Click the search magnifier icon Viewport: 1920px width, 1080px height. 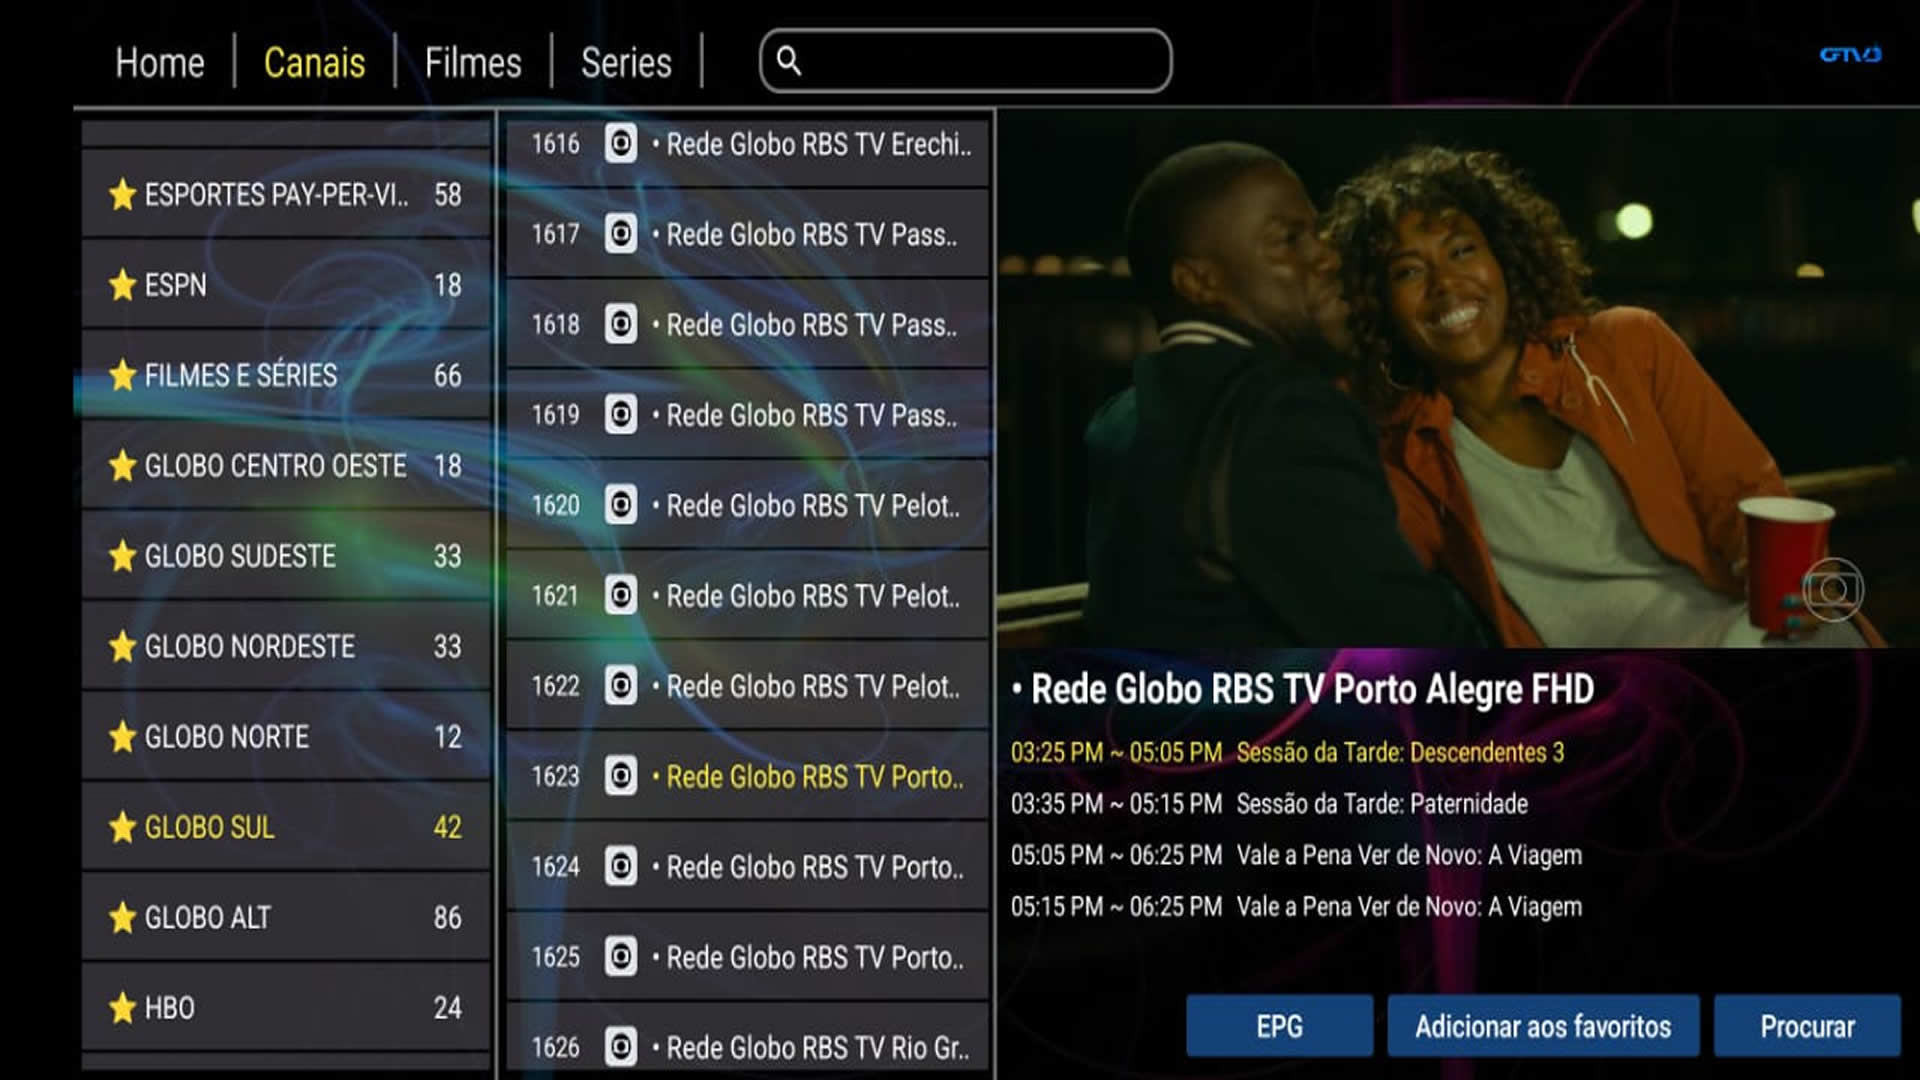(789, 61)
